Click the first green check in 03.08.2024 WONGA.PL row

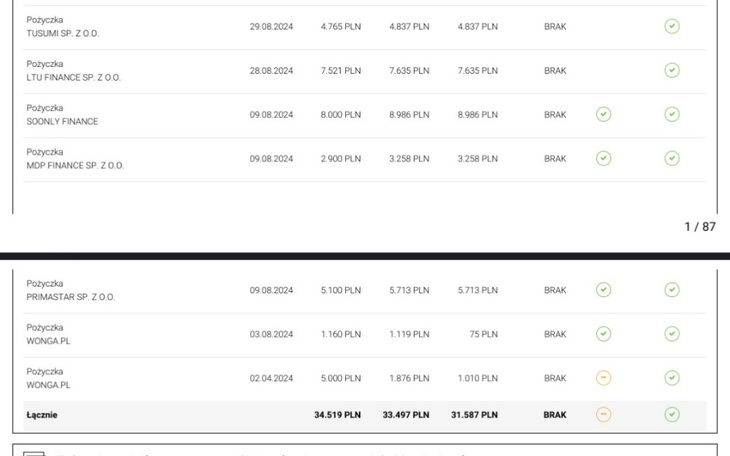tap(603, 334)
